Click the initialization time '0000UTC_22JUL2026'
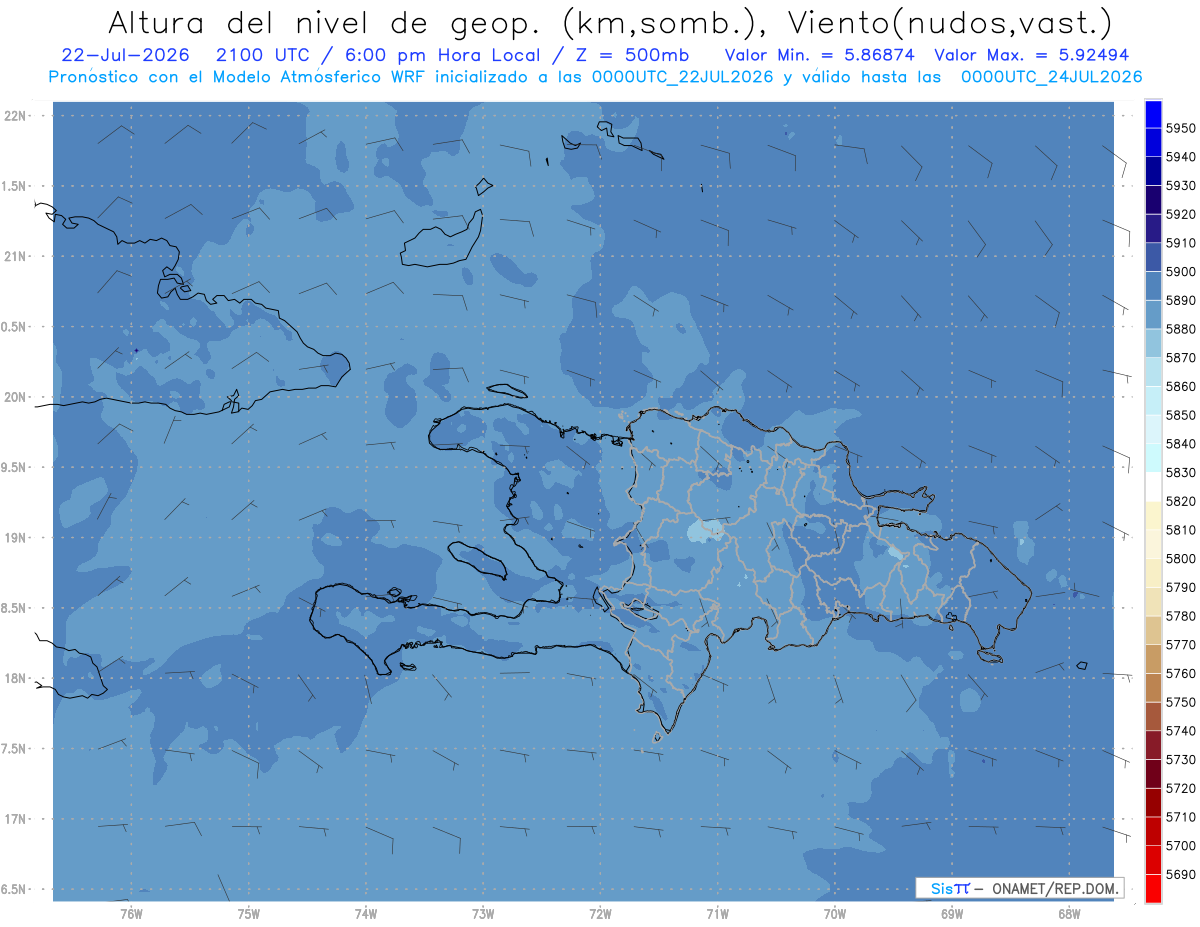 (682, 77)
